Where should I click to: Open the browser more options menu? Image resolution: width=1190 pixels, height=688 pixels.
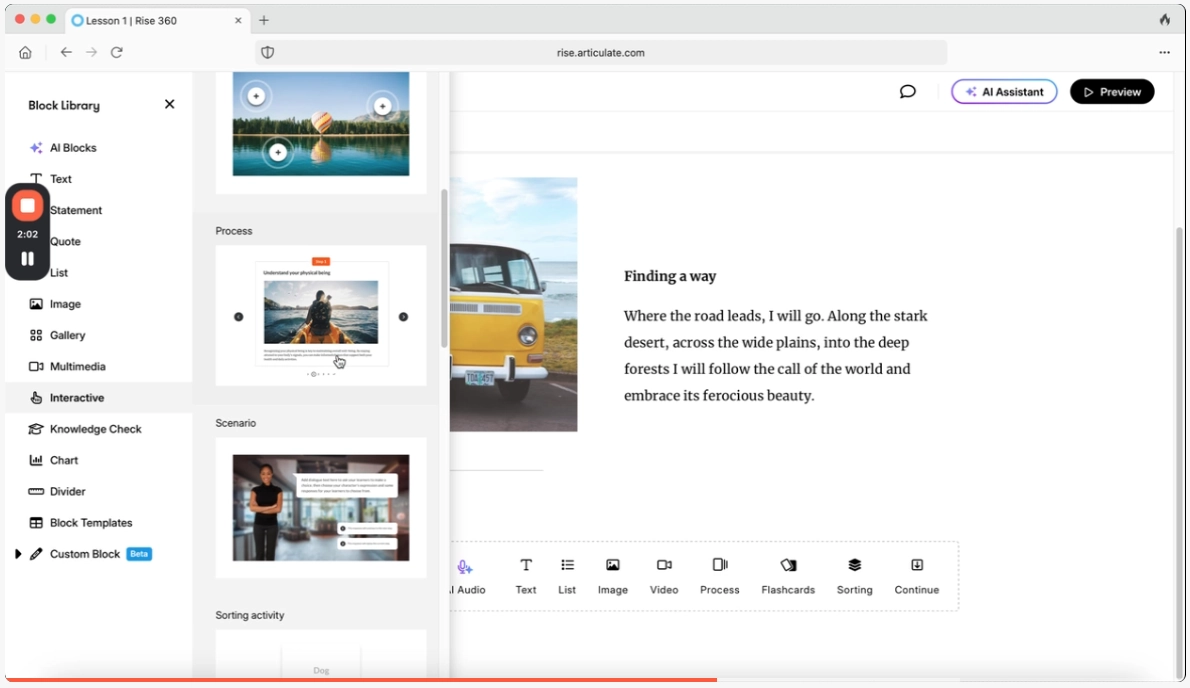tap(1164, 52)
